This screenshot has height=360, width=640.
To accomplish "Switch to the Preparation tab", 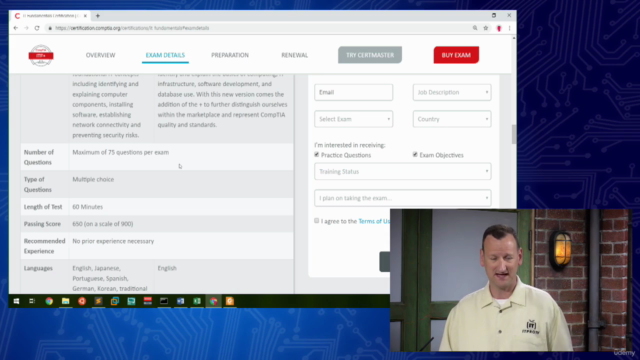I will click(x=230, y=55).
